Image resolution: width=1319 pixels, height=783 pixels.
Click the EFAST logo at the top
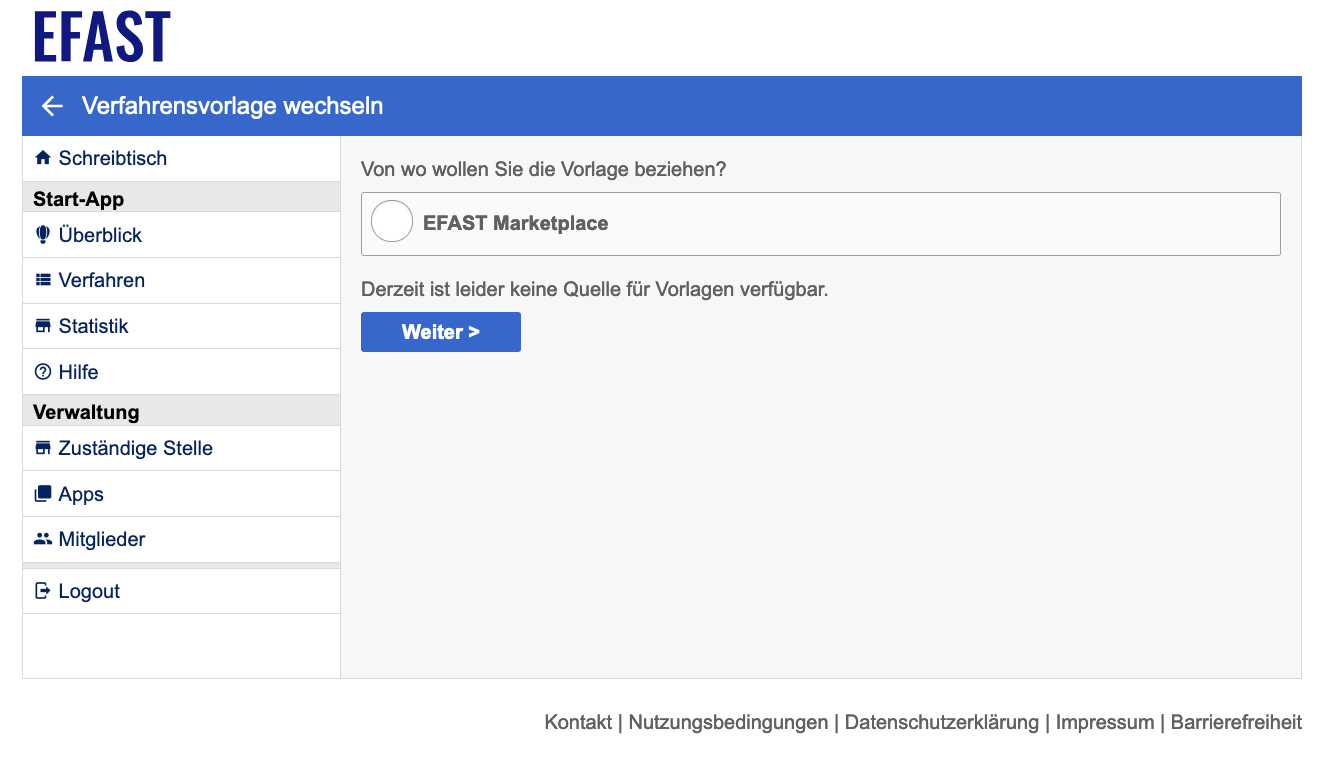point(100,36)
